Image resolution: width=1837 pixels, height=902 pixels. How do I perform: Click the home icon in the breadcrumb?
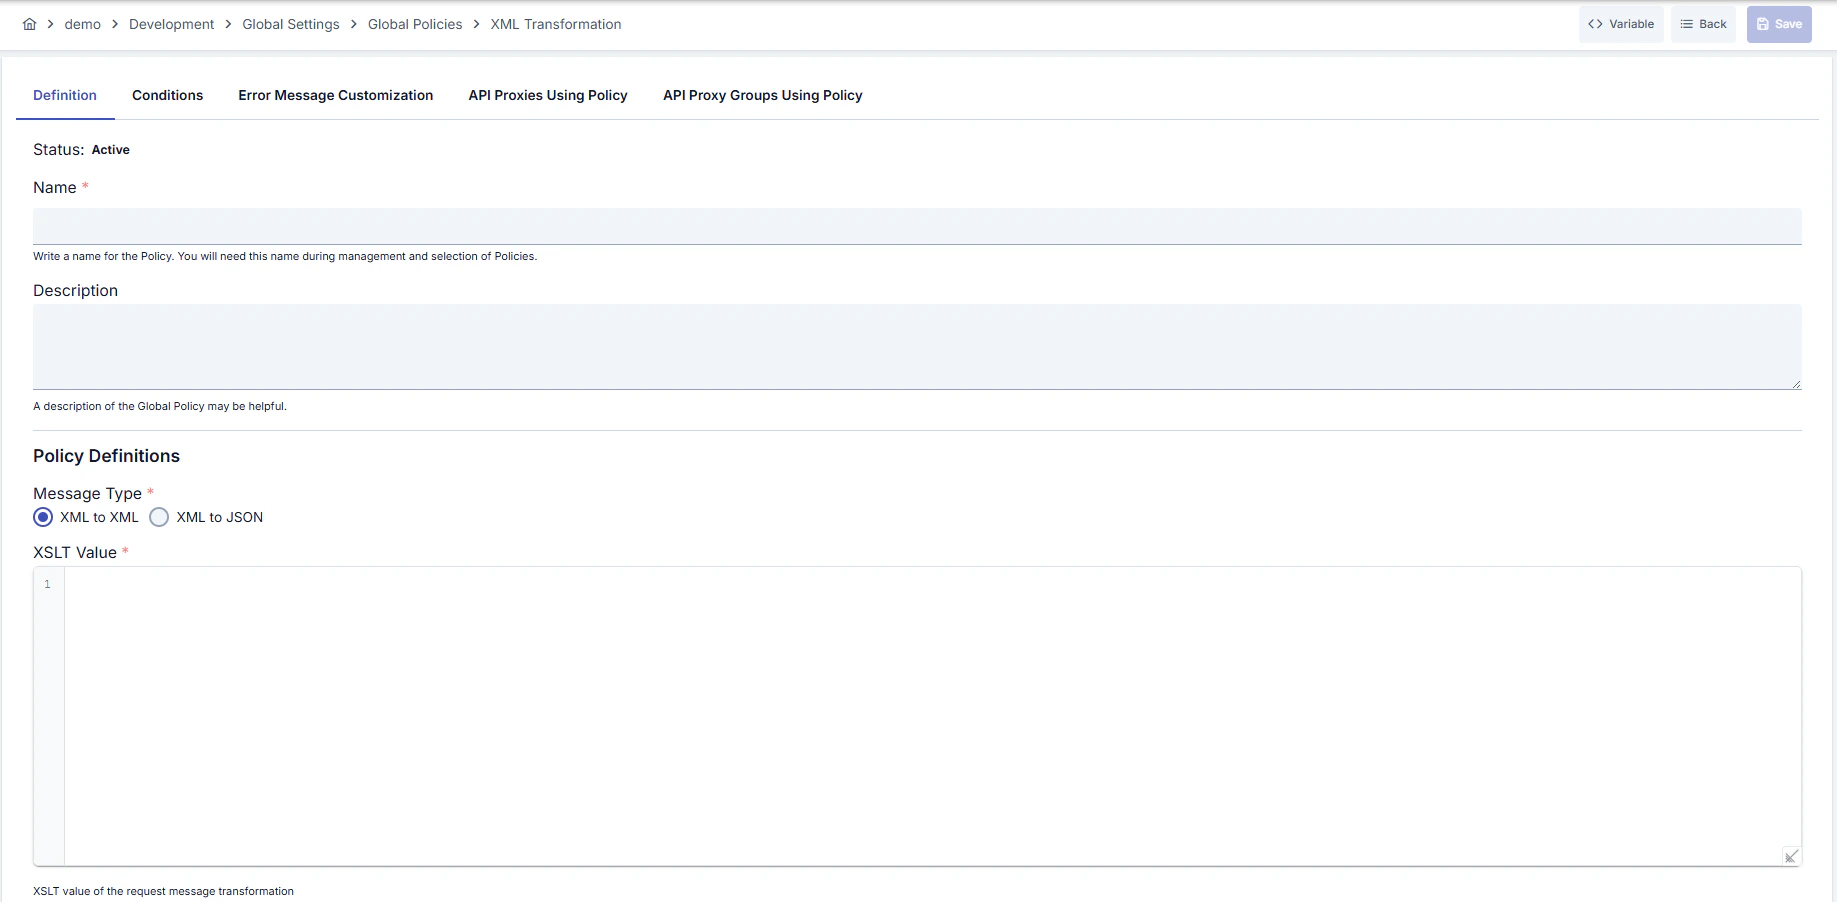tap(30, 23)
